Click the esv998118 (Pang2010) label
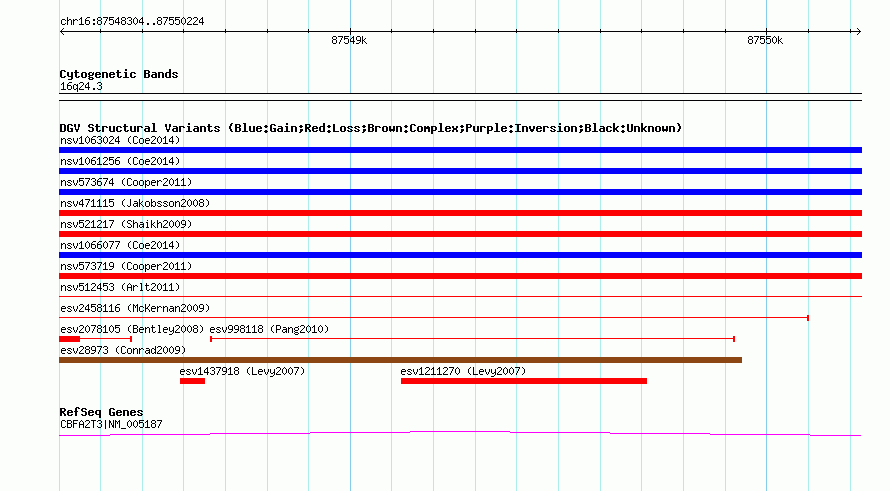 point(269,329)
